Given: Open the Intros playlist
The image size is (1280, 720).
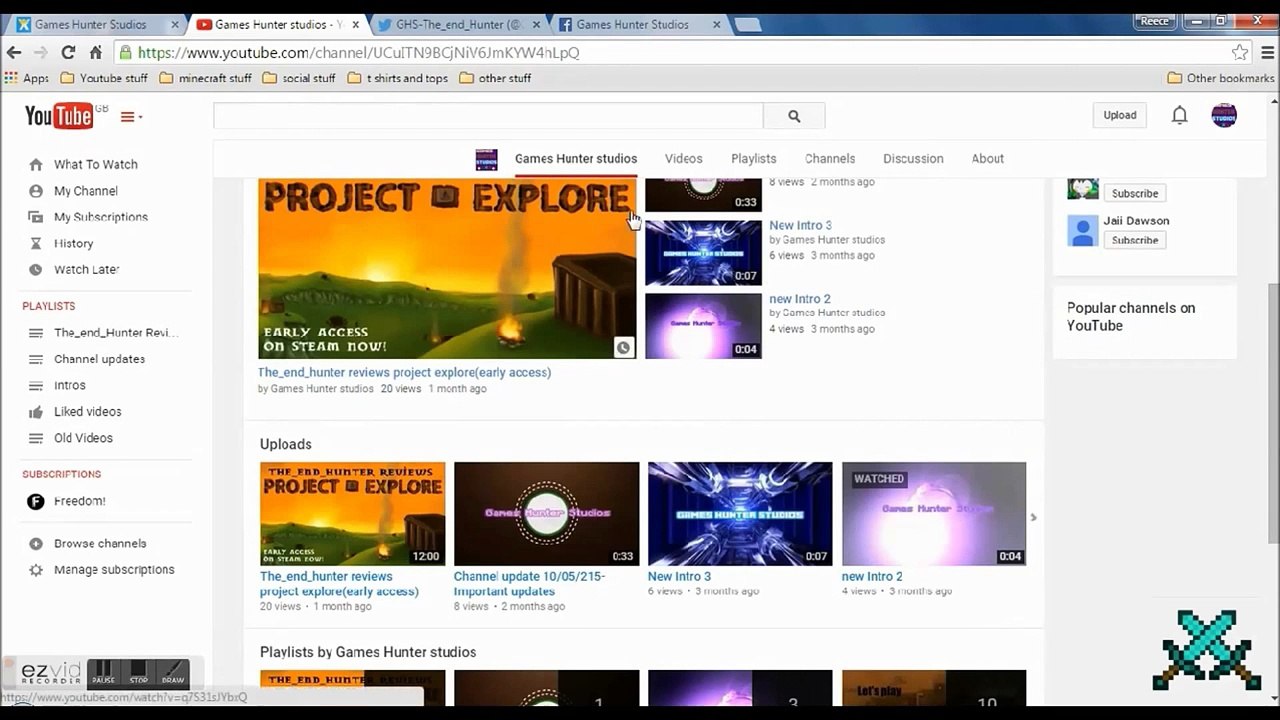Looking at the screenshot, I should [69, 385].
